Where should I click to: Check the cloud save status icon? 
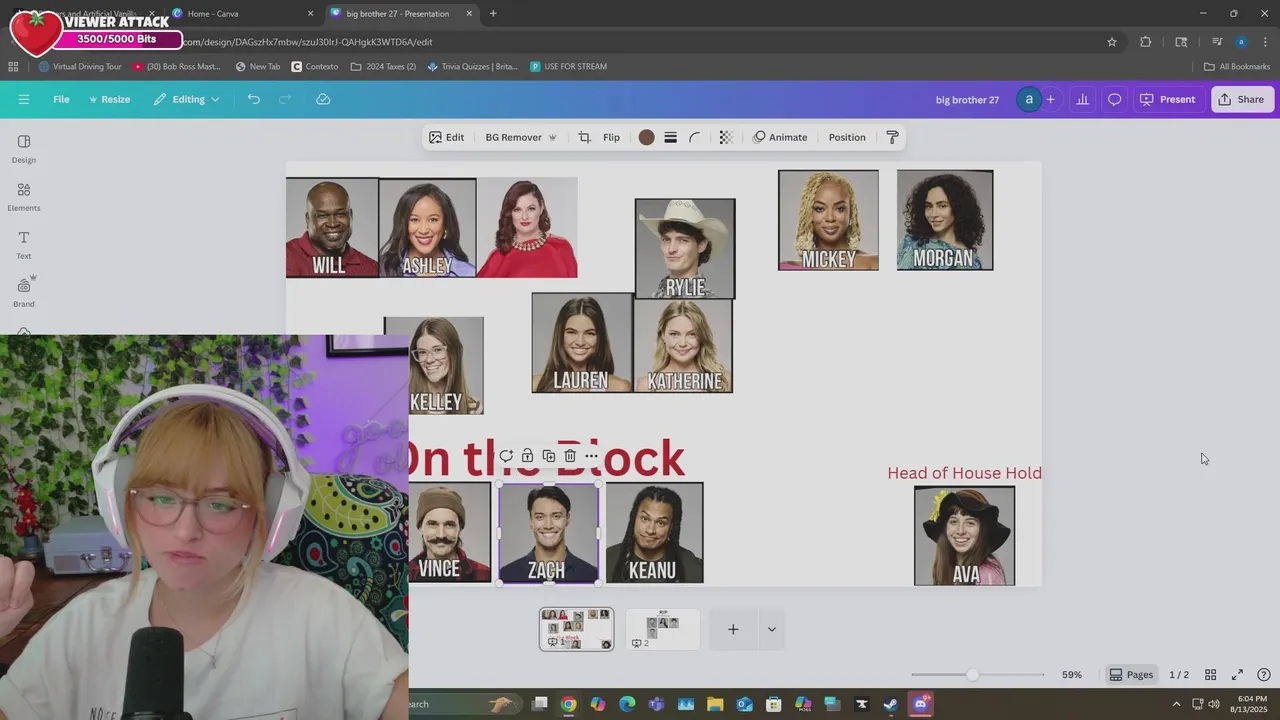323,99
